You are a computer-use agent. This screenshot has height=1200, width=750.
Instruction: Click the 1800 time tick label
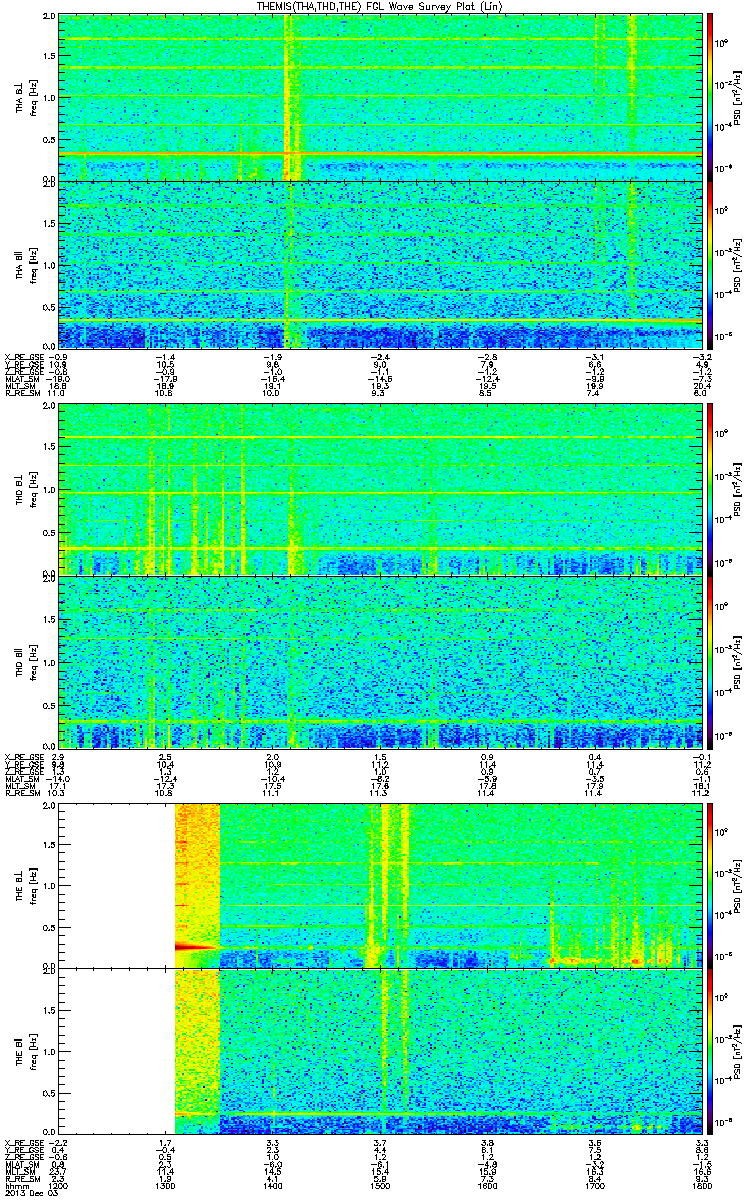point(701,1185)
